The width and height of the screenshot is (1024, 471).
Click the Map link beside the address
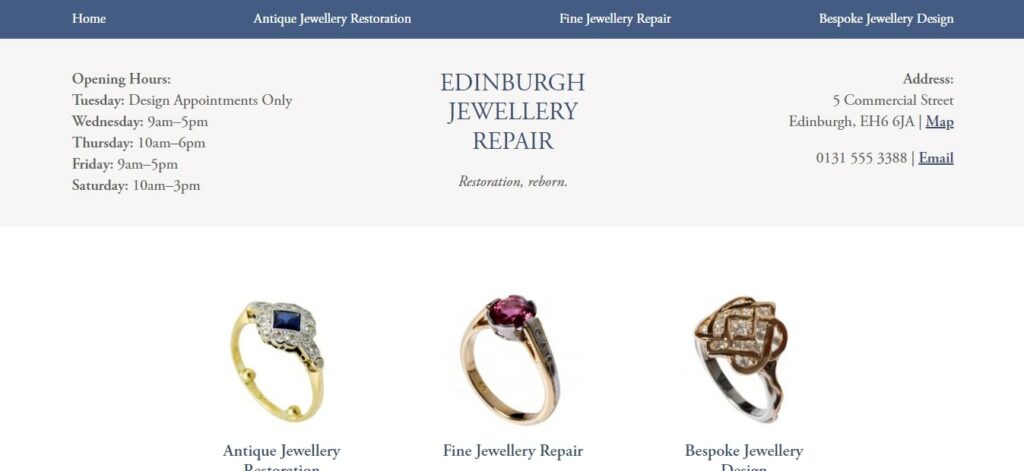pos(939,122)
